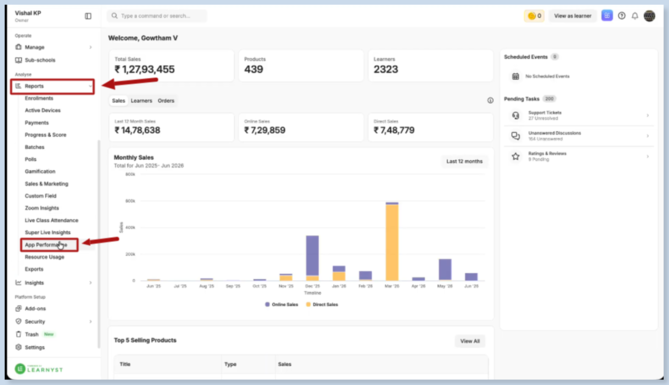Screen dimensions: 669x385
Task: Open Unanswered Discussions row chevron
Action: (648, 136)
